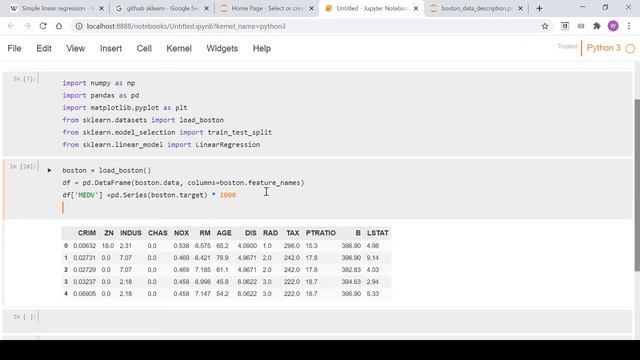Screen dimensions: 640x360
Task: Open the Help menu
Action: (x=262, y=49)
